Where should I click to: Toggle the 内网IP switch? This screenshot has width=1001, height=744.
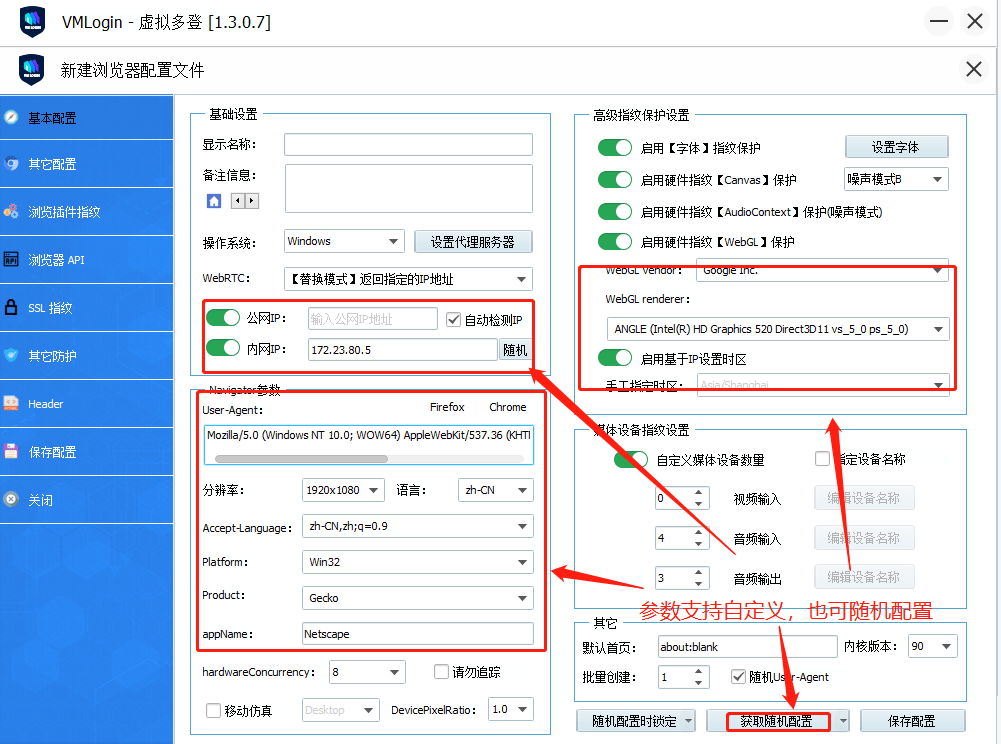click(223, 348)
